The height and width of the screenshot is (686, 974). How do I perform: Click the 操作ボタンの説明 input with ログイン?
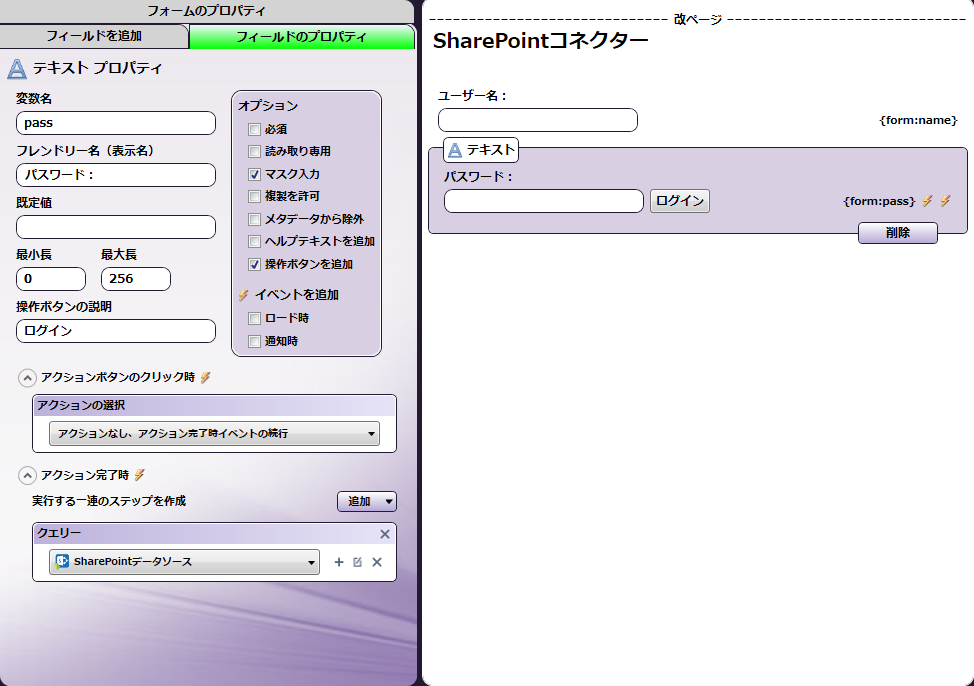(116, 331)
